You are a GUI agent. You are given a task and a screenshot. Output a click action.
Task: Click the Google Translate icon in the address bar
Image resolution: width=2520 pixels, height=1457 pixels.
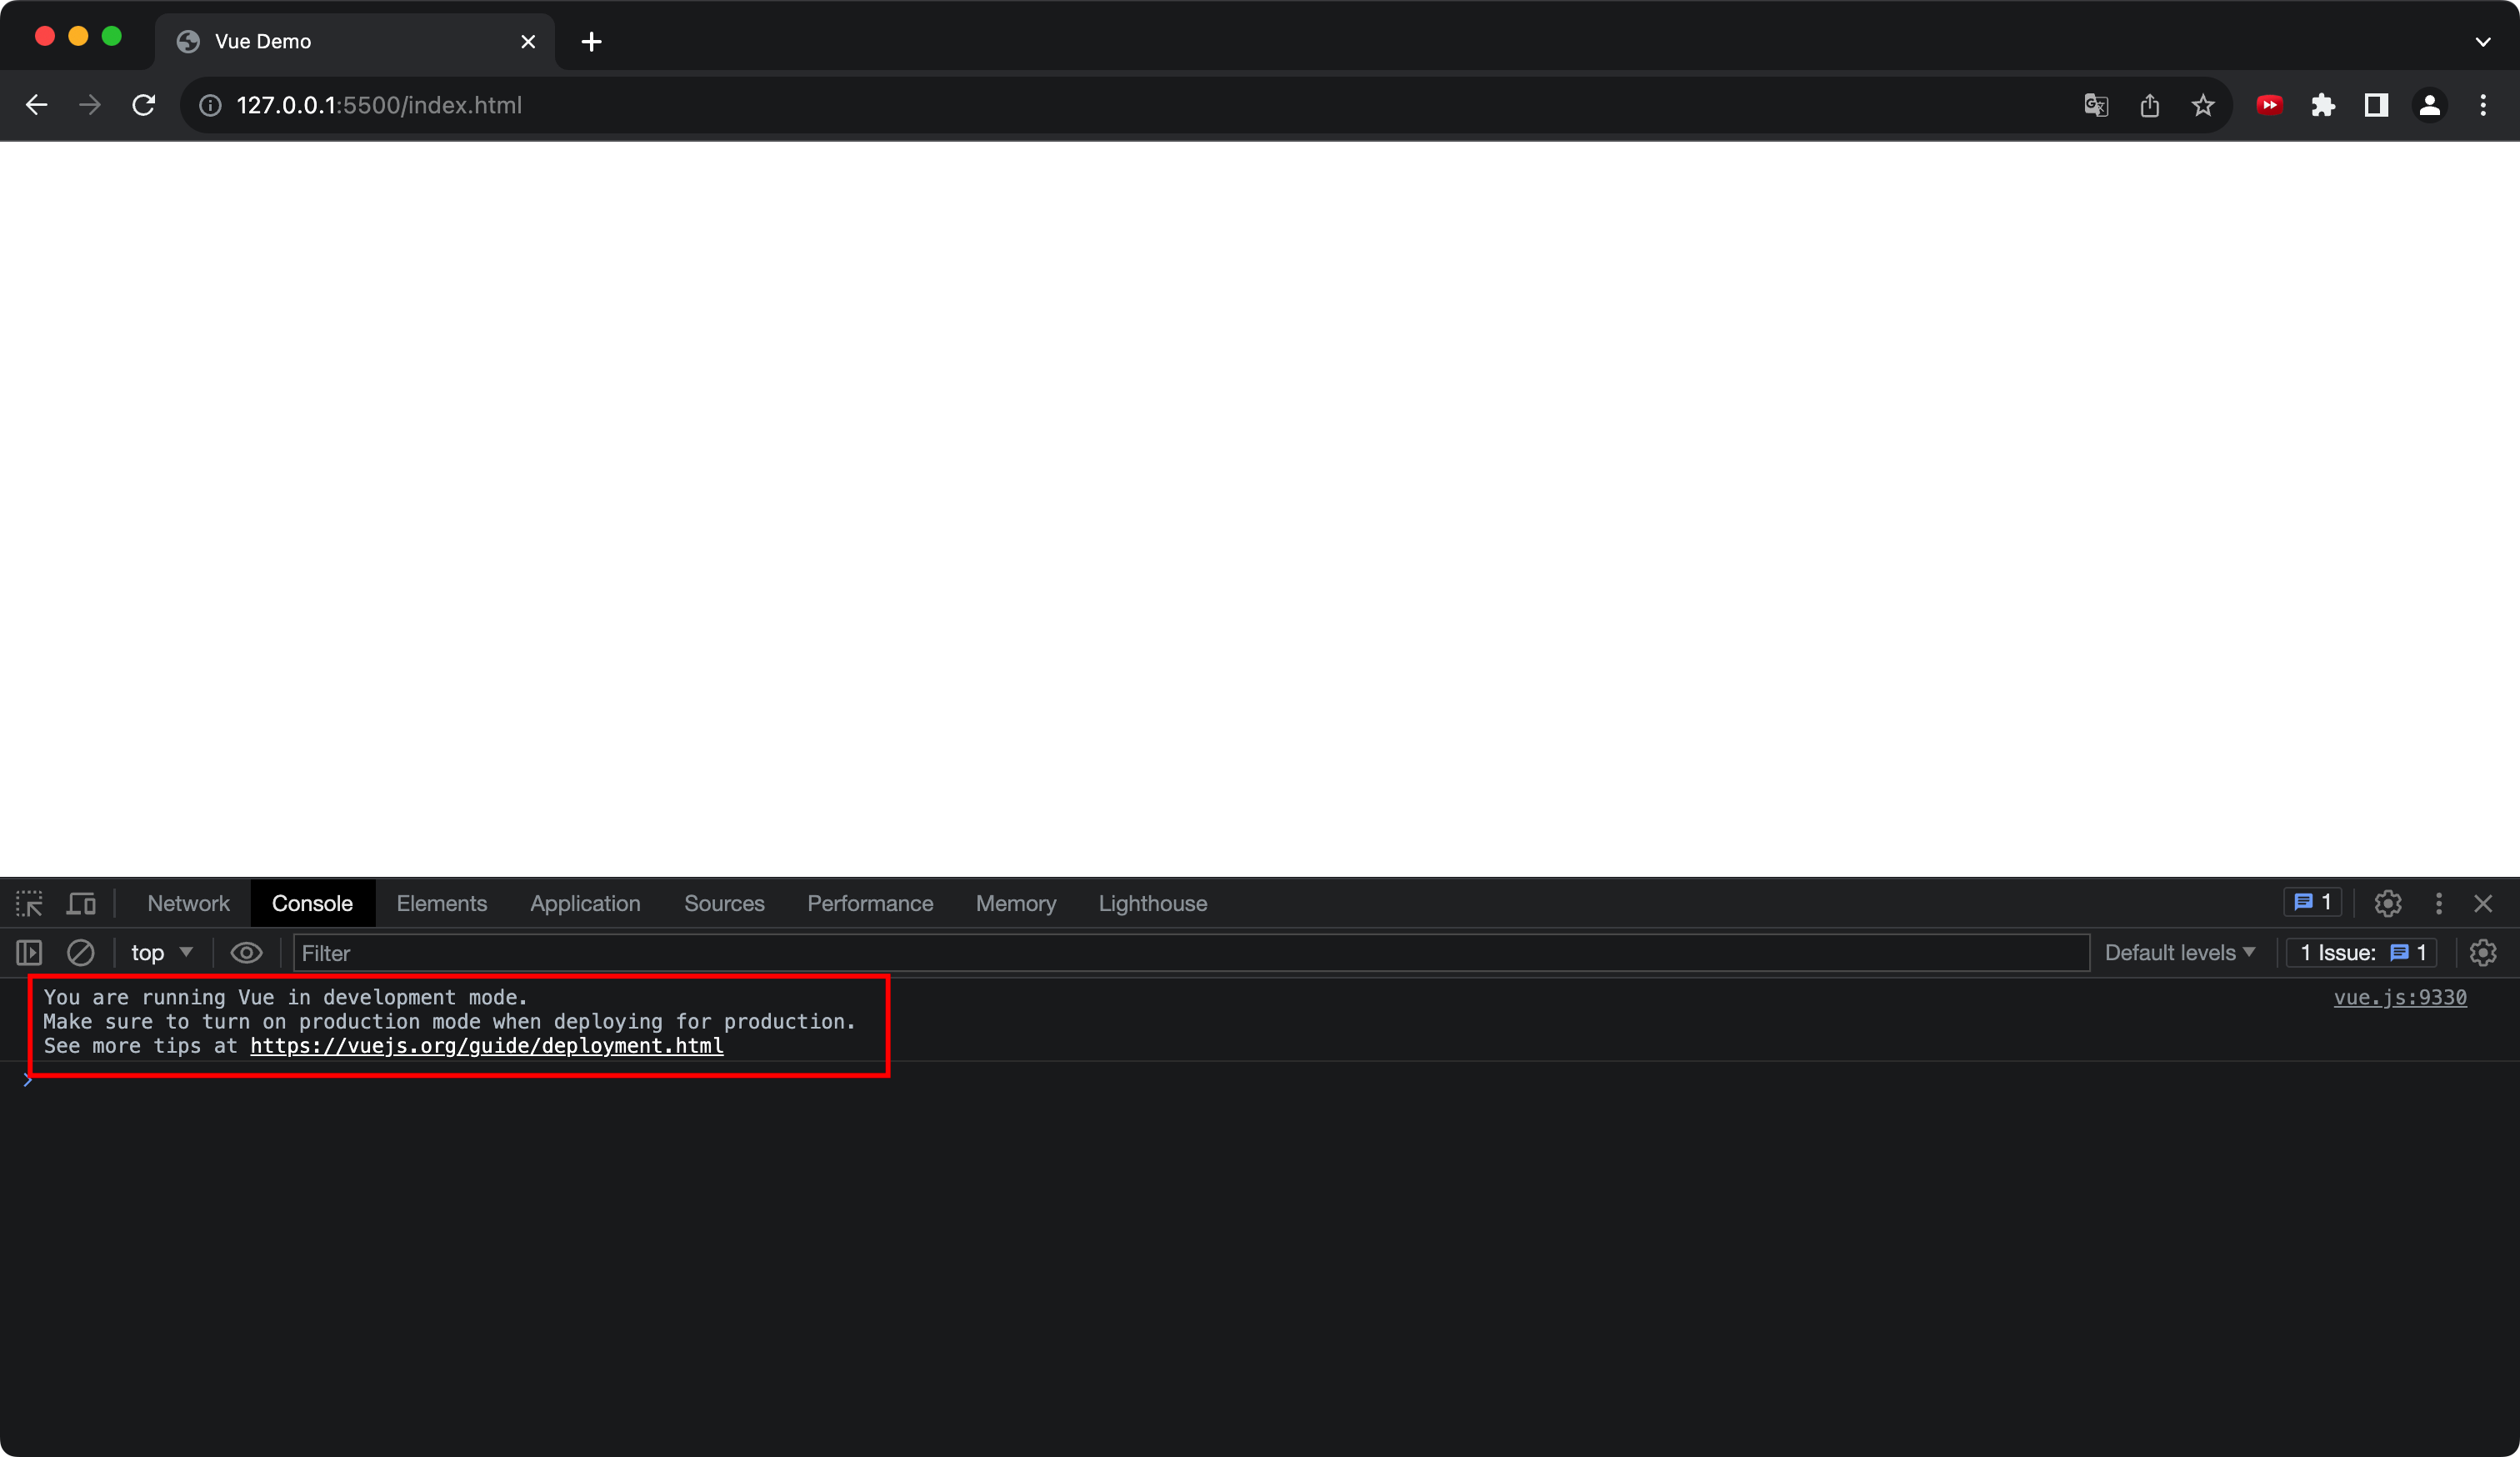pyautogui.click(x=2096, y=105)
